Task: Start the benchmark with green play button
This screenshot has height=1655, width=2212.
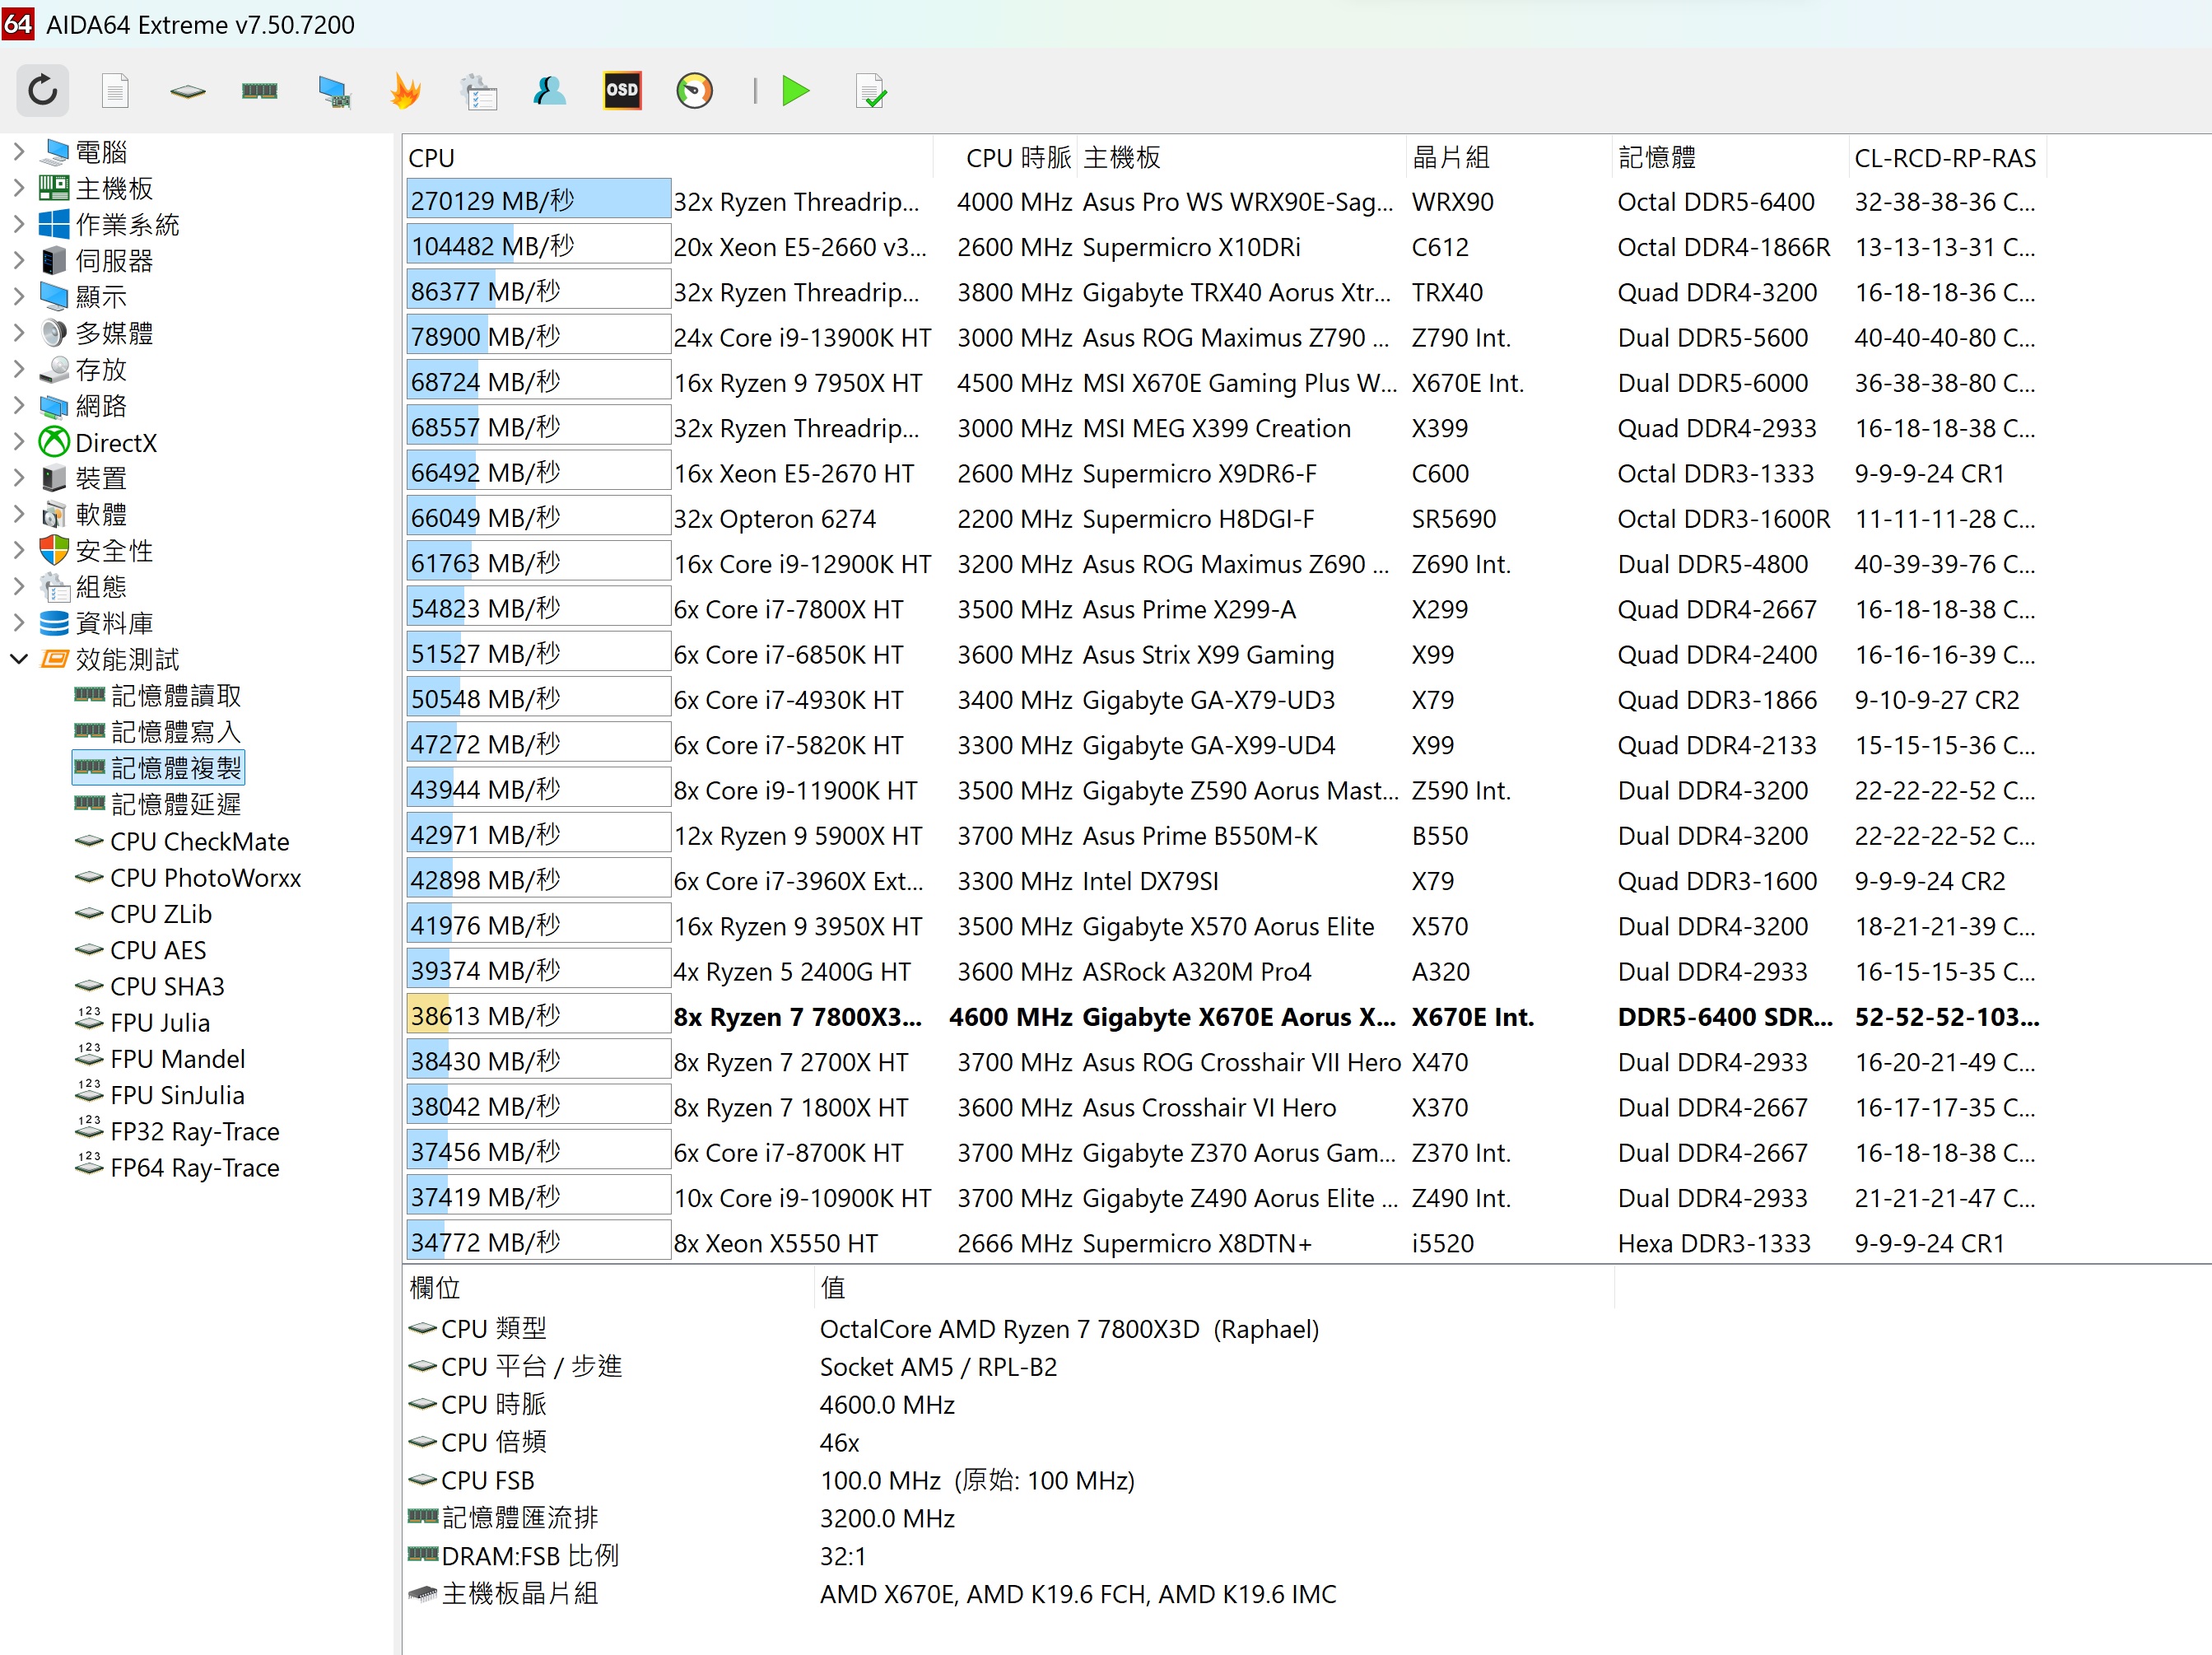Action: (796, 91)
